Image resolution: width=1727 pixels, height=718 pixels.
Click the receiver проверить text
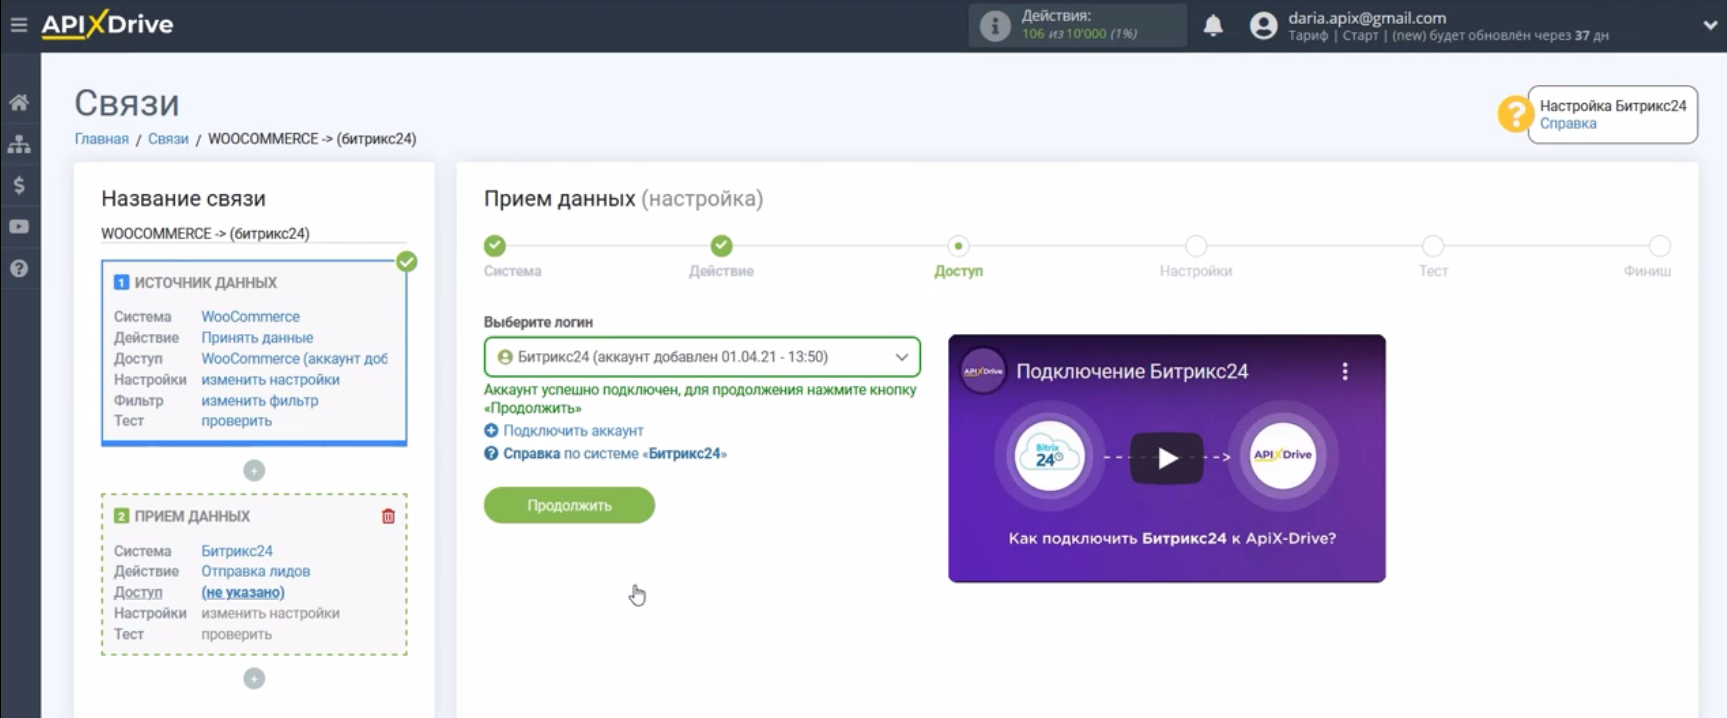pyautogui.click(x=236, y=634)
